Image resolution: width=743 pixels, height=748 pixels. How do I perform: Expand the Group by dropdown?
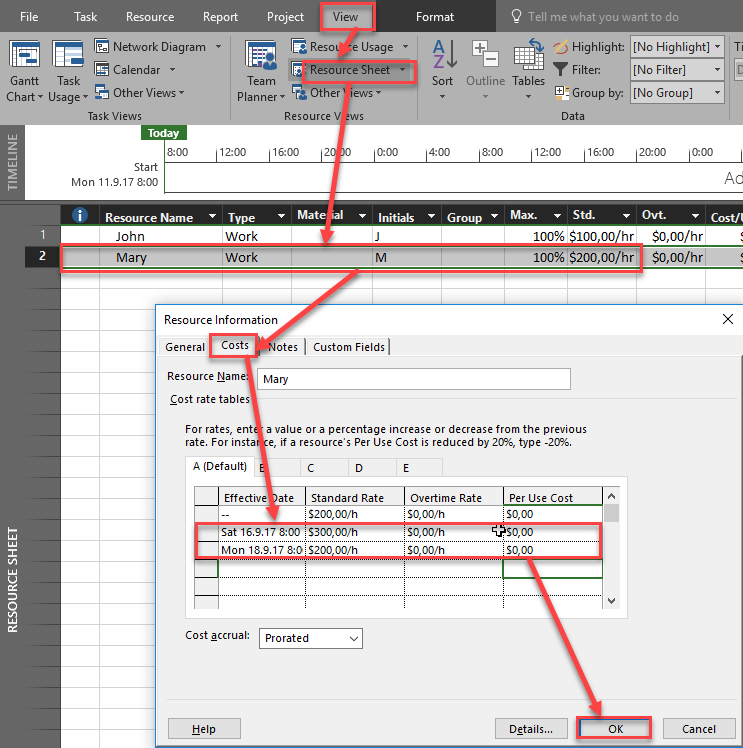[717, 93]
